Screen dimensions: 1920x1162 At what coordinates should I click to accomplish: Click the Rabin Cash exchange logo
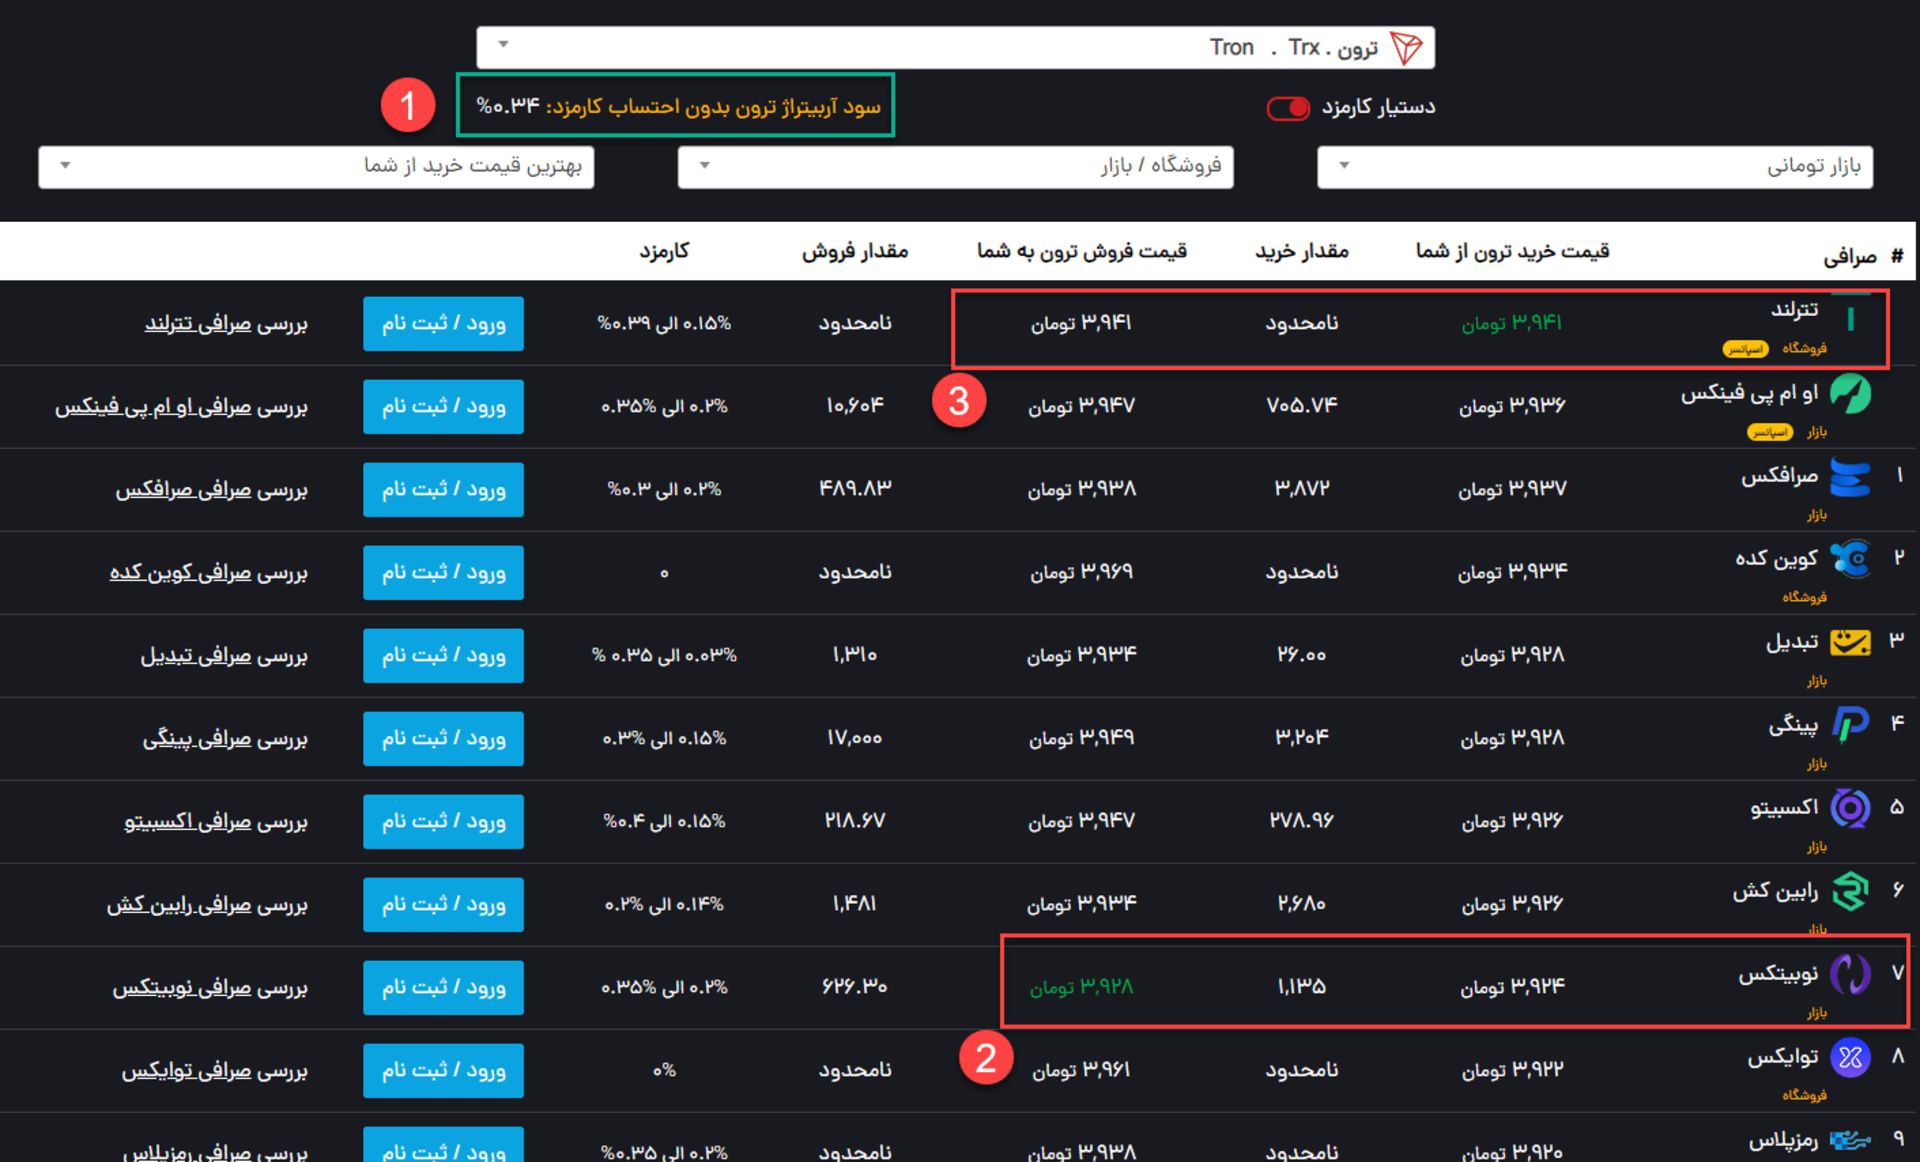(x=1850, y=891)
